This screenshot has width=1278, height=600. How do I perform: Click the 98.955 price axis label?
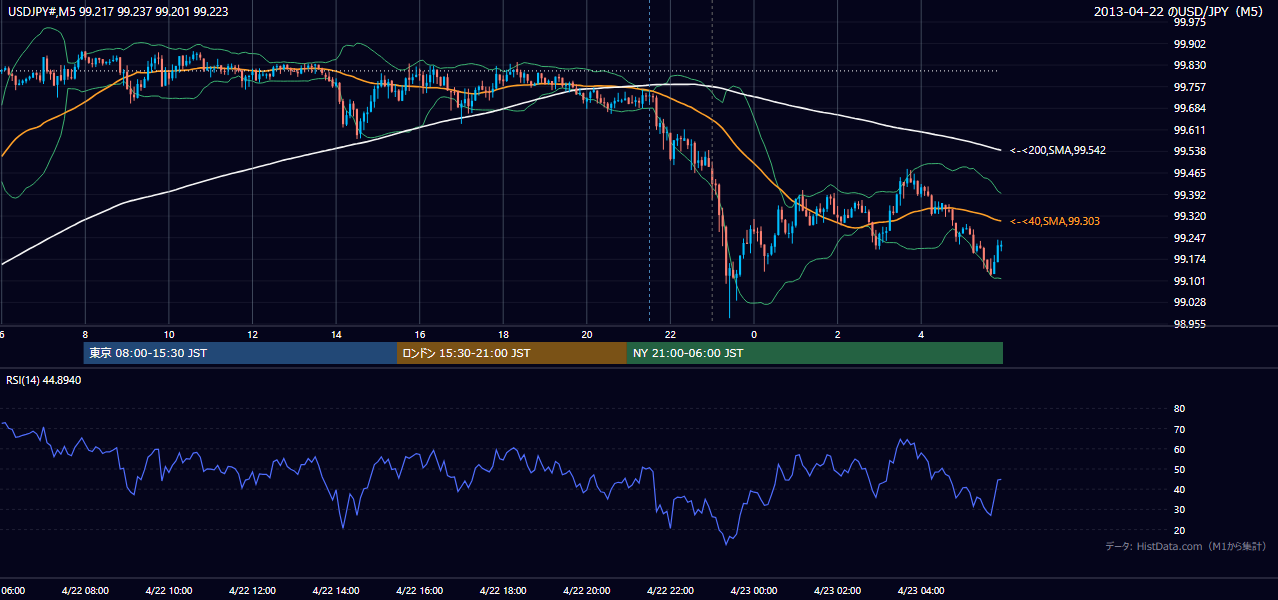tap(1189, 324)
